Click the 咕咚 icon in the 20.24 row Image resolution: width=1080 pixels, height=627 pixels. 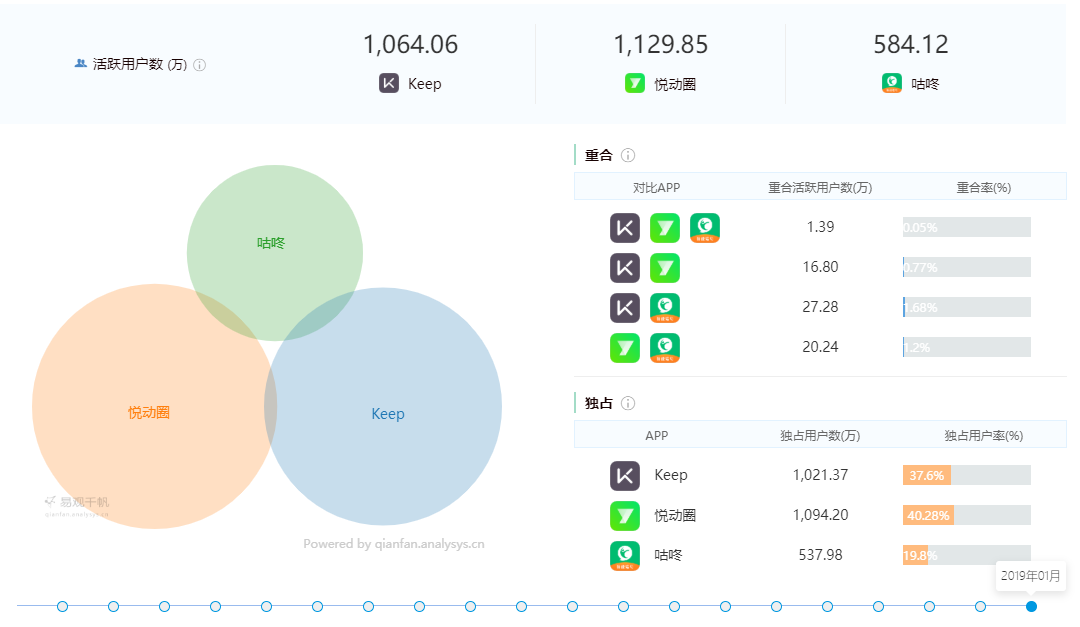pyautogui.click(x=665, y=348)
